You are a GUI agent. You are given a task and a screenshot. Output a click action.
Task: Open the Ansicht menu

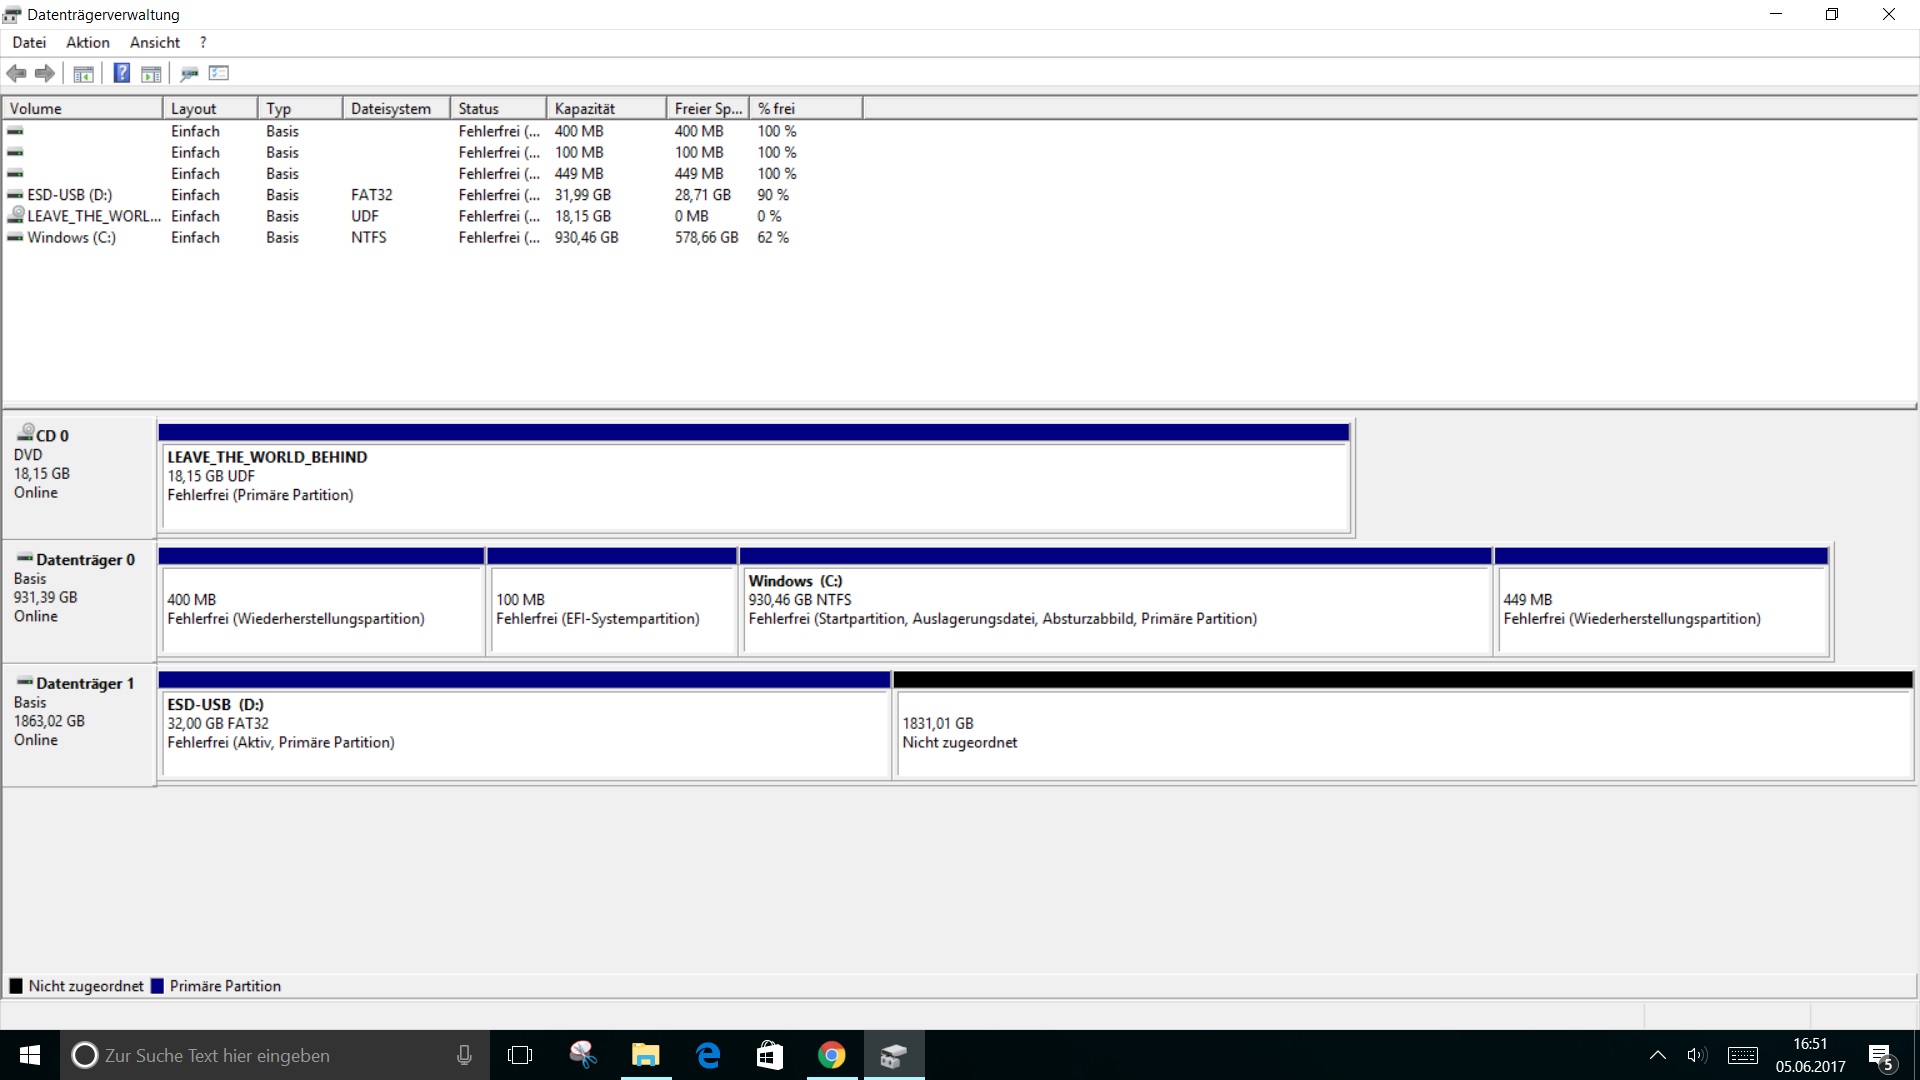tap(155, 42)
